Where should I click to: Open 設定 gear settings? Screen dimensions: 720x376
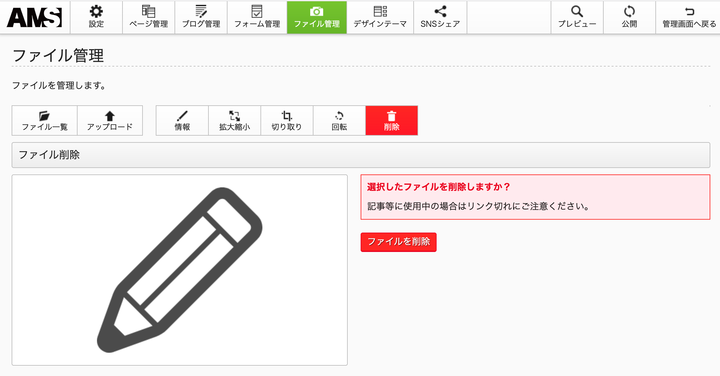(x=96, y=17)
